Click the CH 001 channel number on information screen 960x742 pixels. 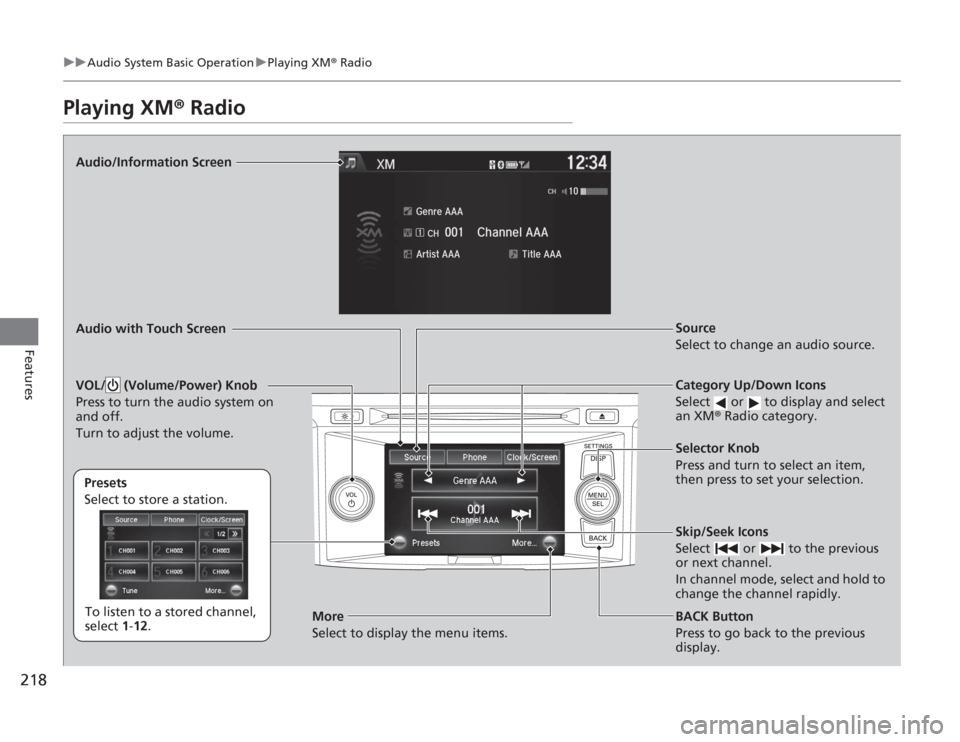click(x=445, y=233)
